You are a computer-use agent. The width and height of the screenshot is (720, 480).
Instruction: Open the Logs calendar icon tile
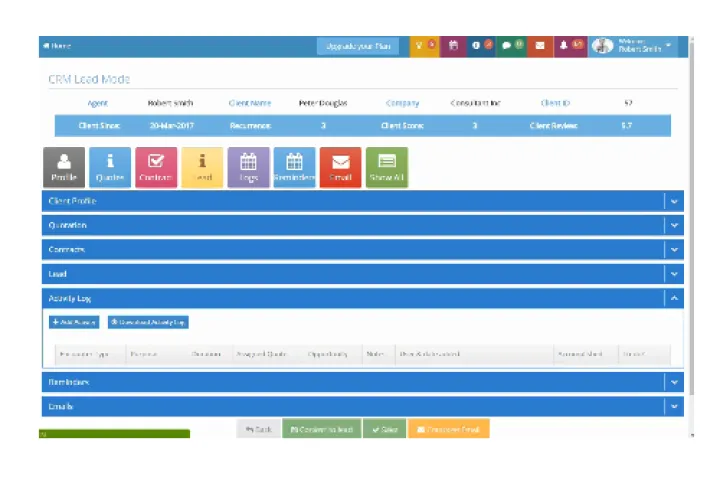pos(248,167)
